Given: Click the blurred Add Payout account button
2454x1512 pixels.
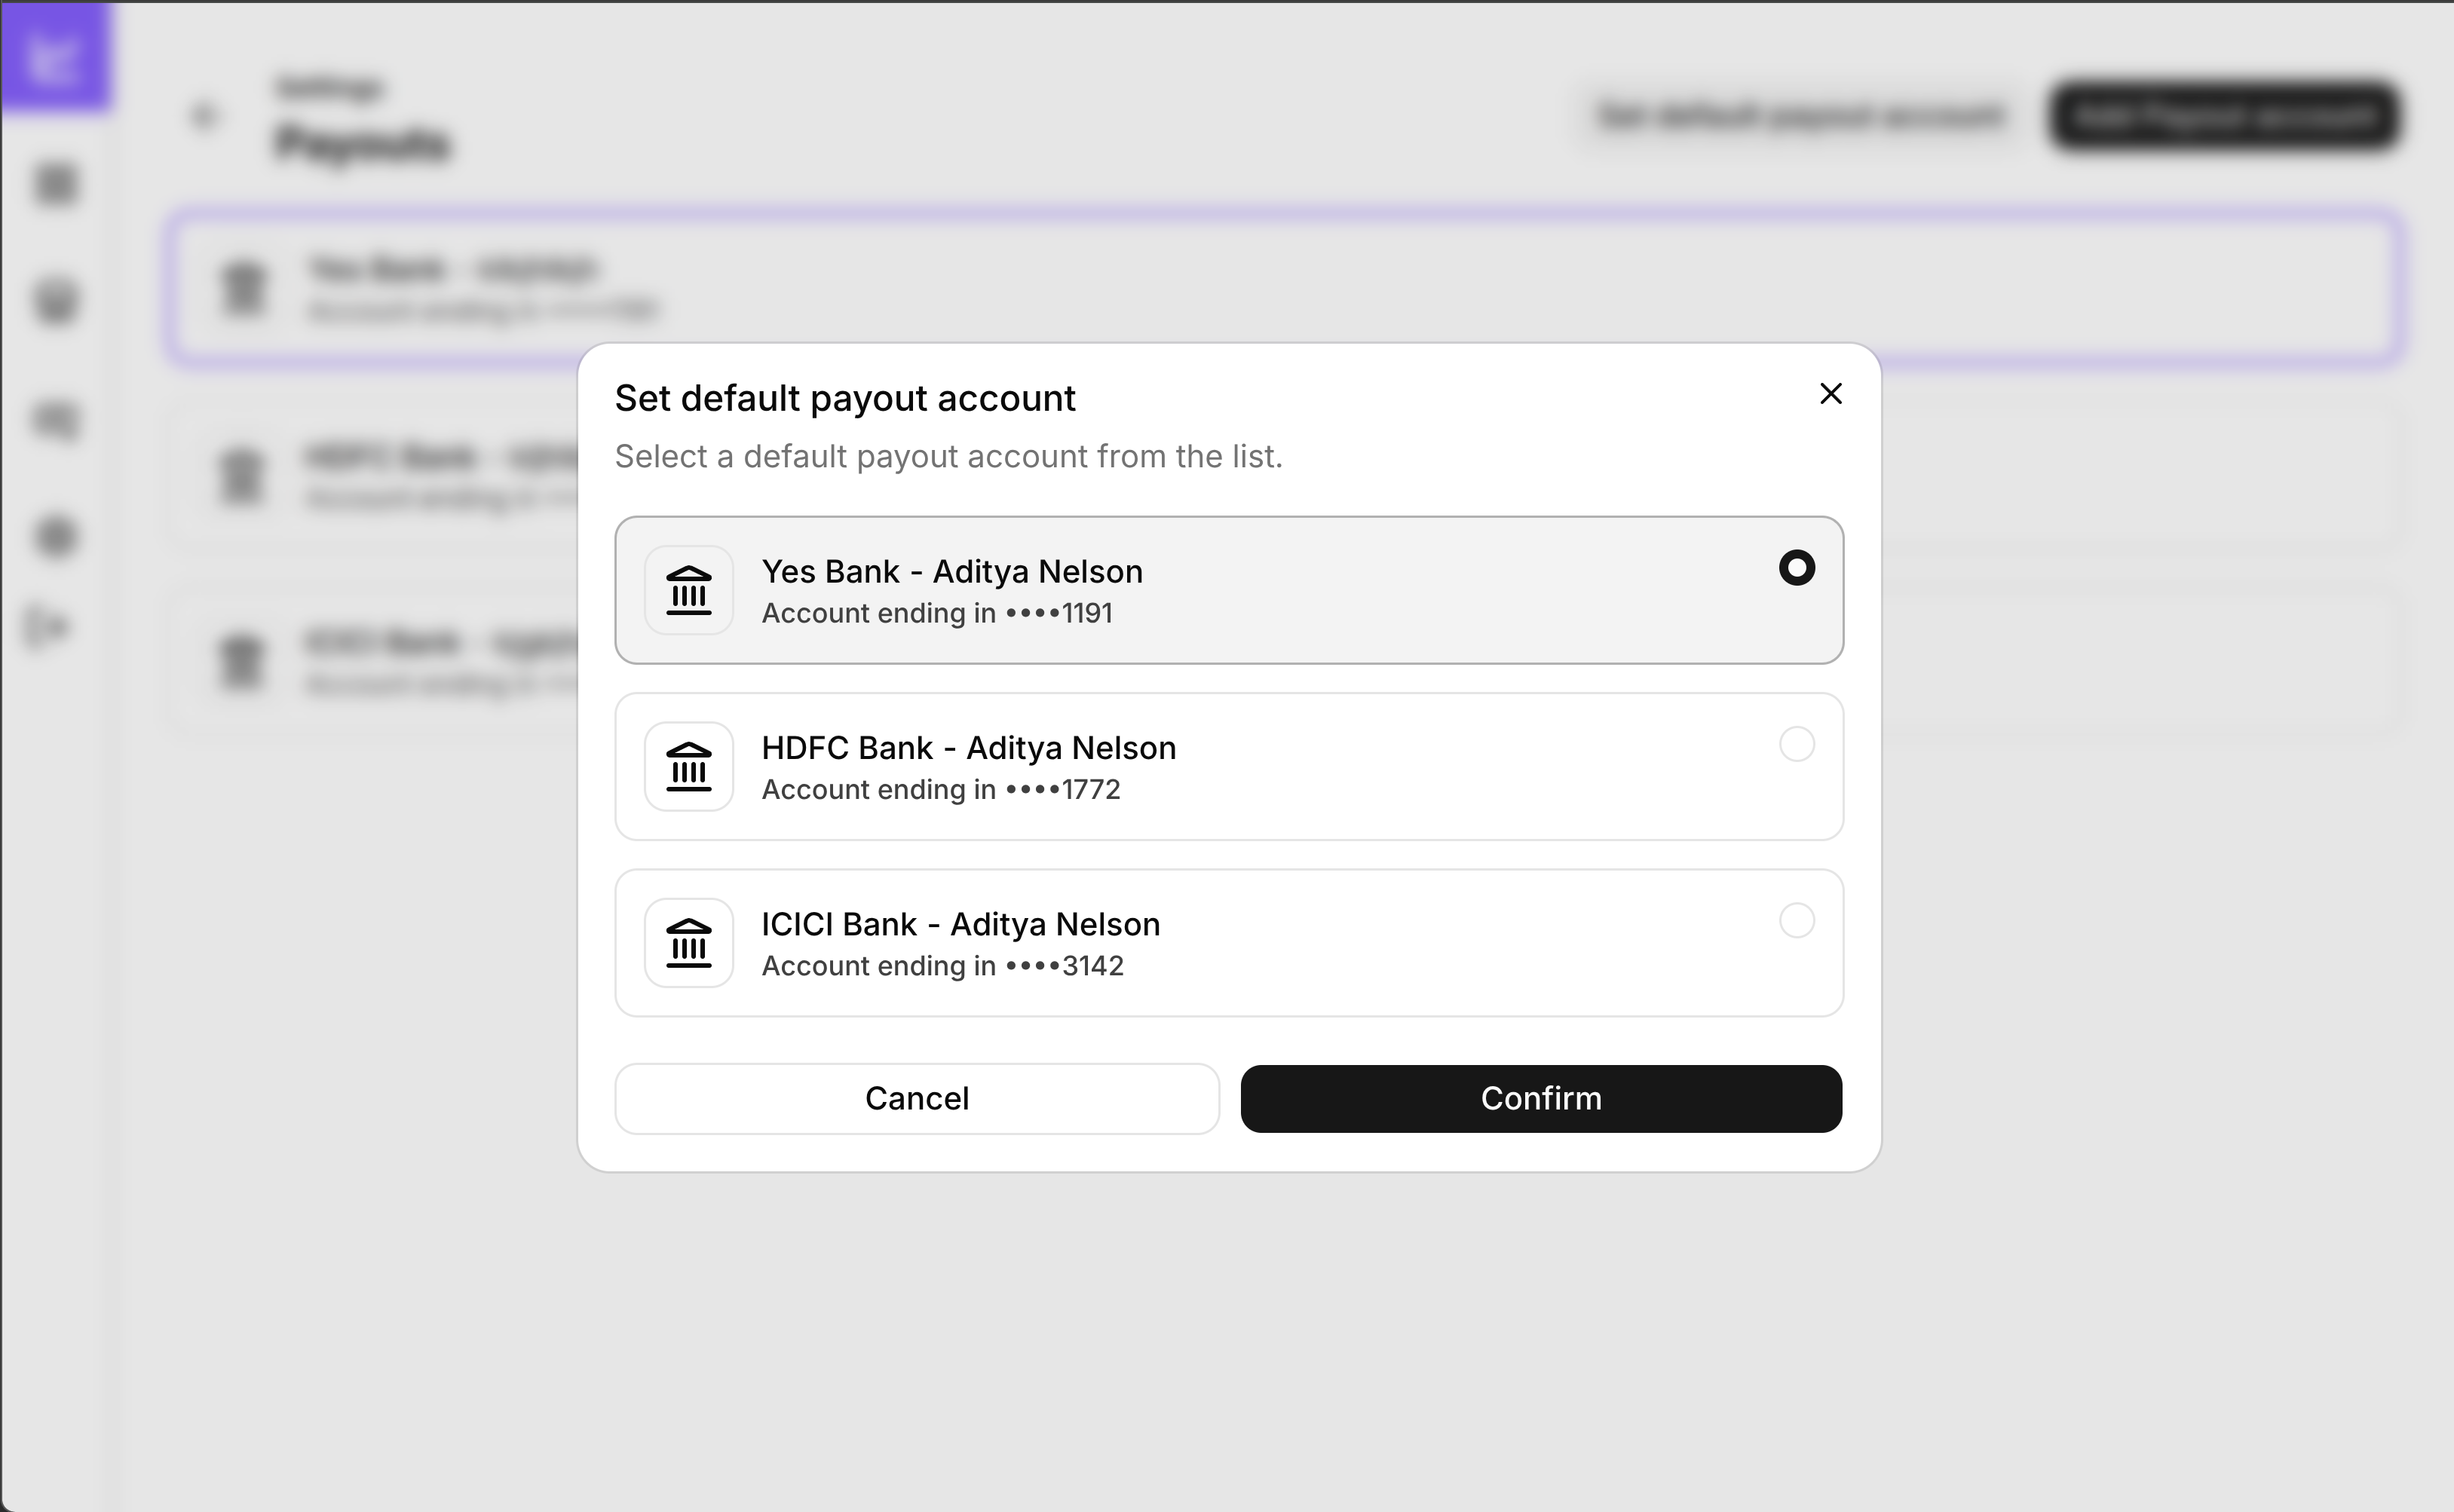Looking at the screenshot, I should click(x=2223, y=116).
